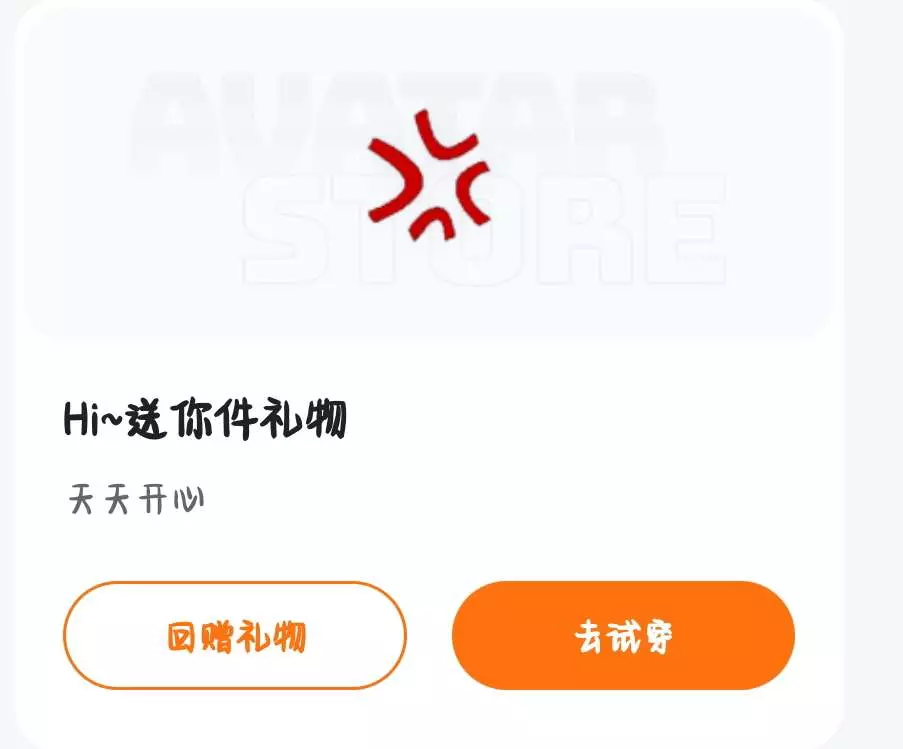Tap the orange 去试穿 button
Viewport: 903px width, 749px height.
[623, 635]
